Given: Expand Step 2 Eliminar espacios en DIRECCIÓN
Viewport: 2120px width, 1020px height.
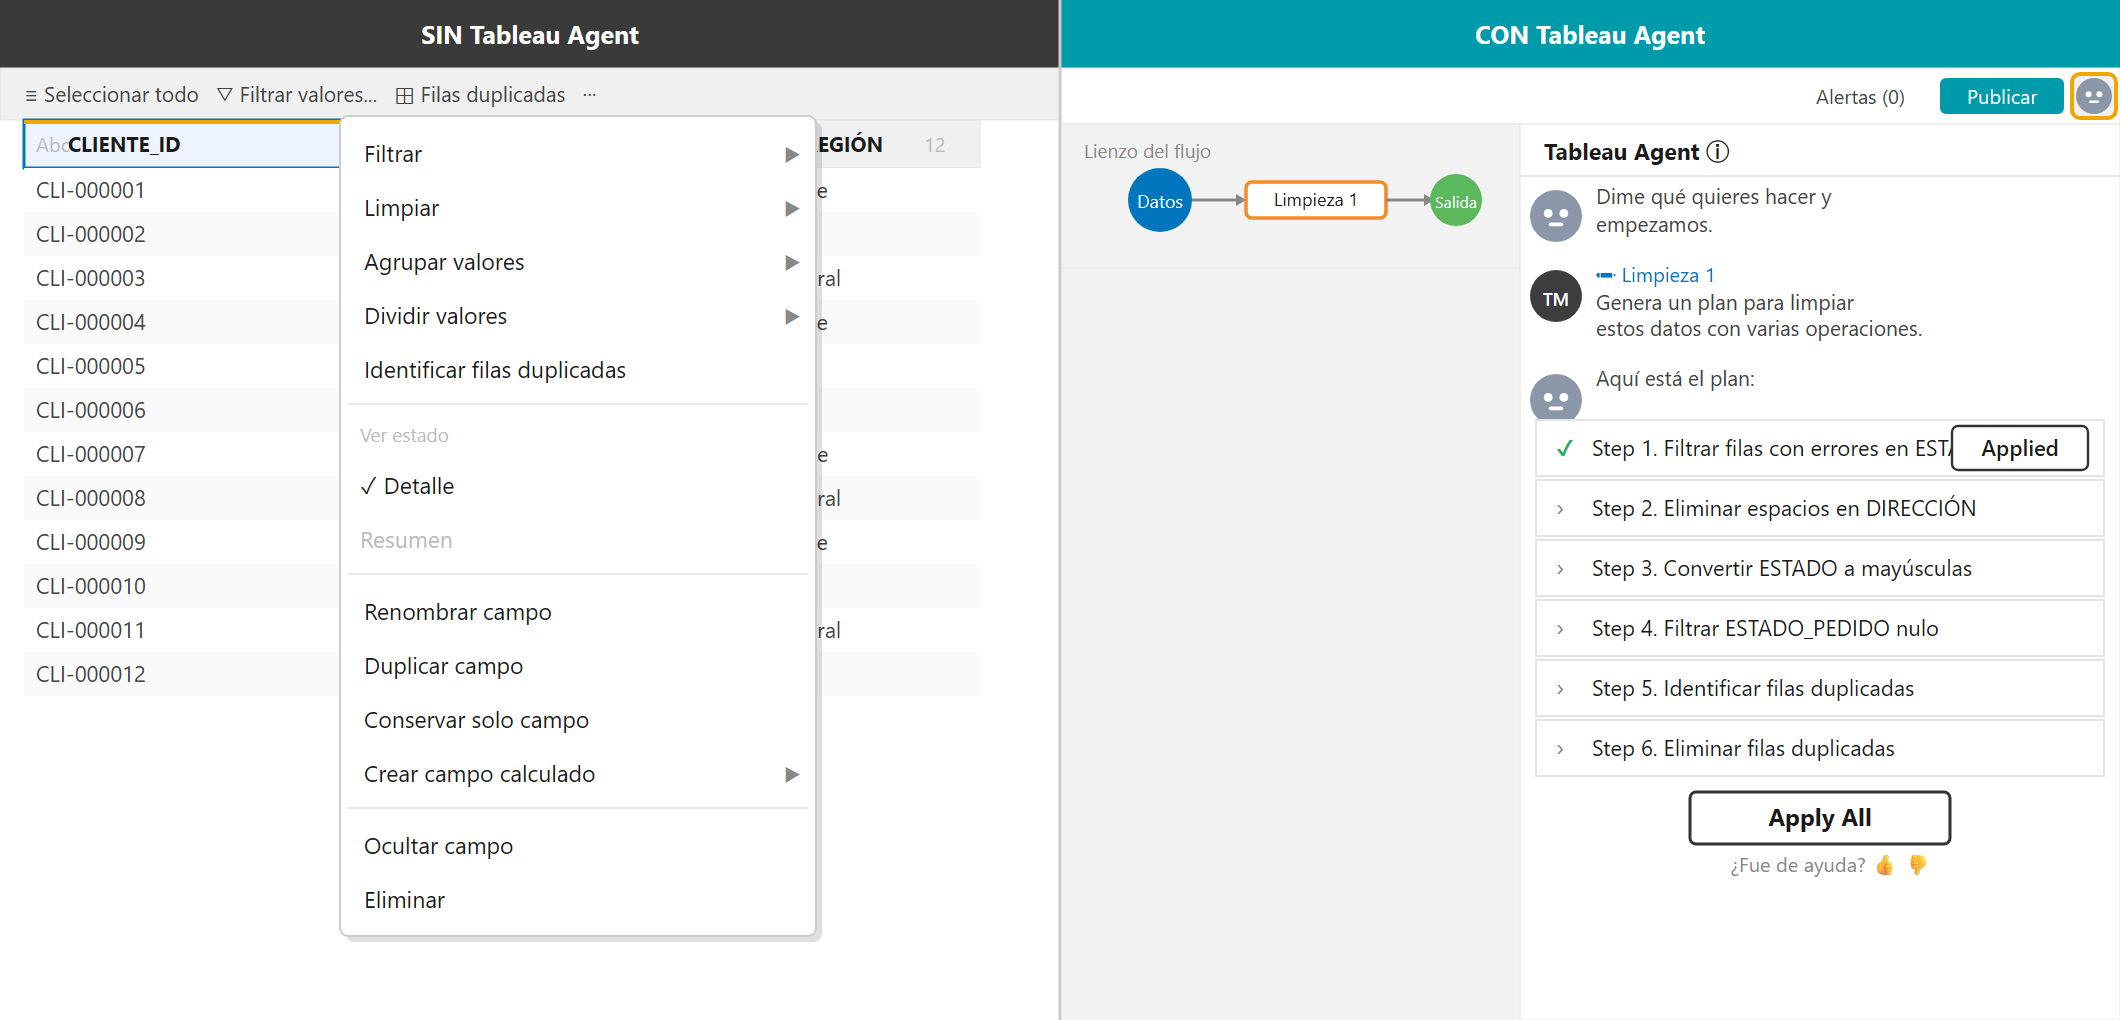Looking at the screenshot, I should (1819, 508).
